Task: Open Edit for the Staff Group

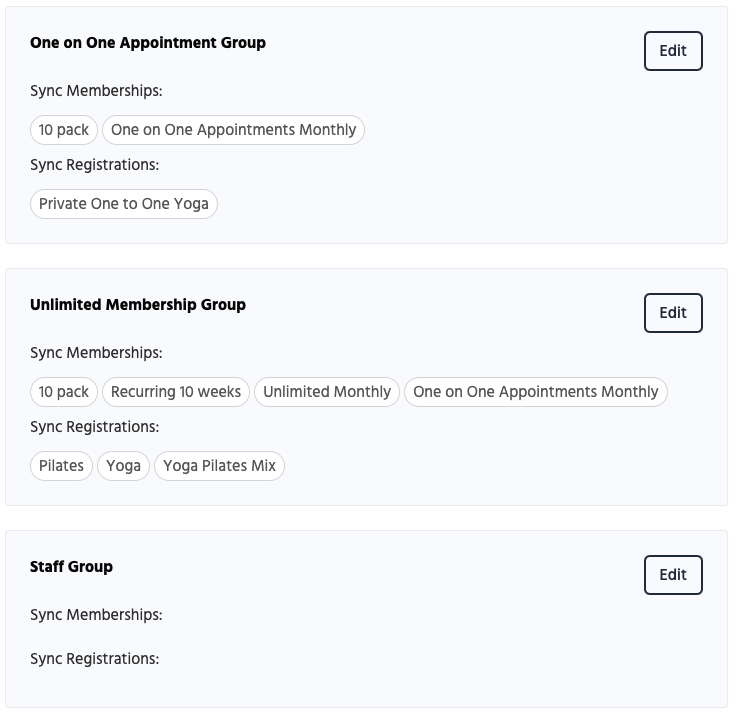Action: (x=673, y=575)
